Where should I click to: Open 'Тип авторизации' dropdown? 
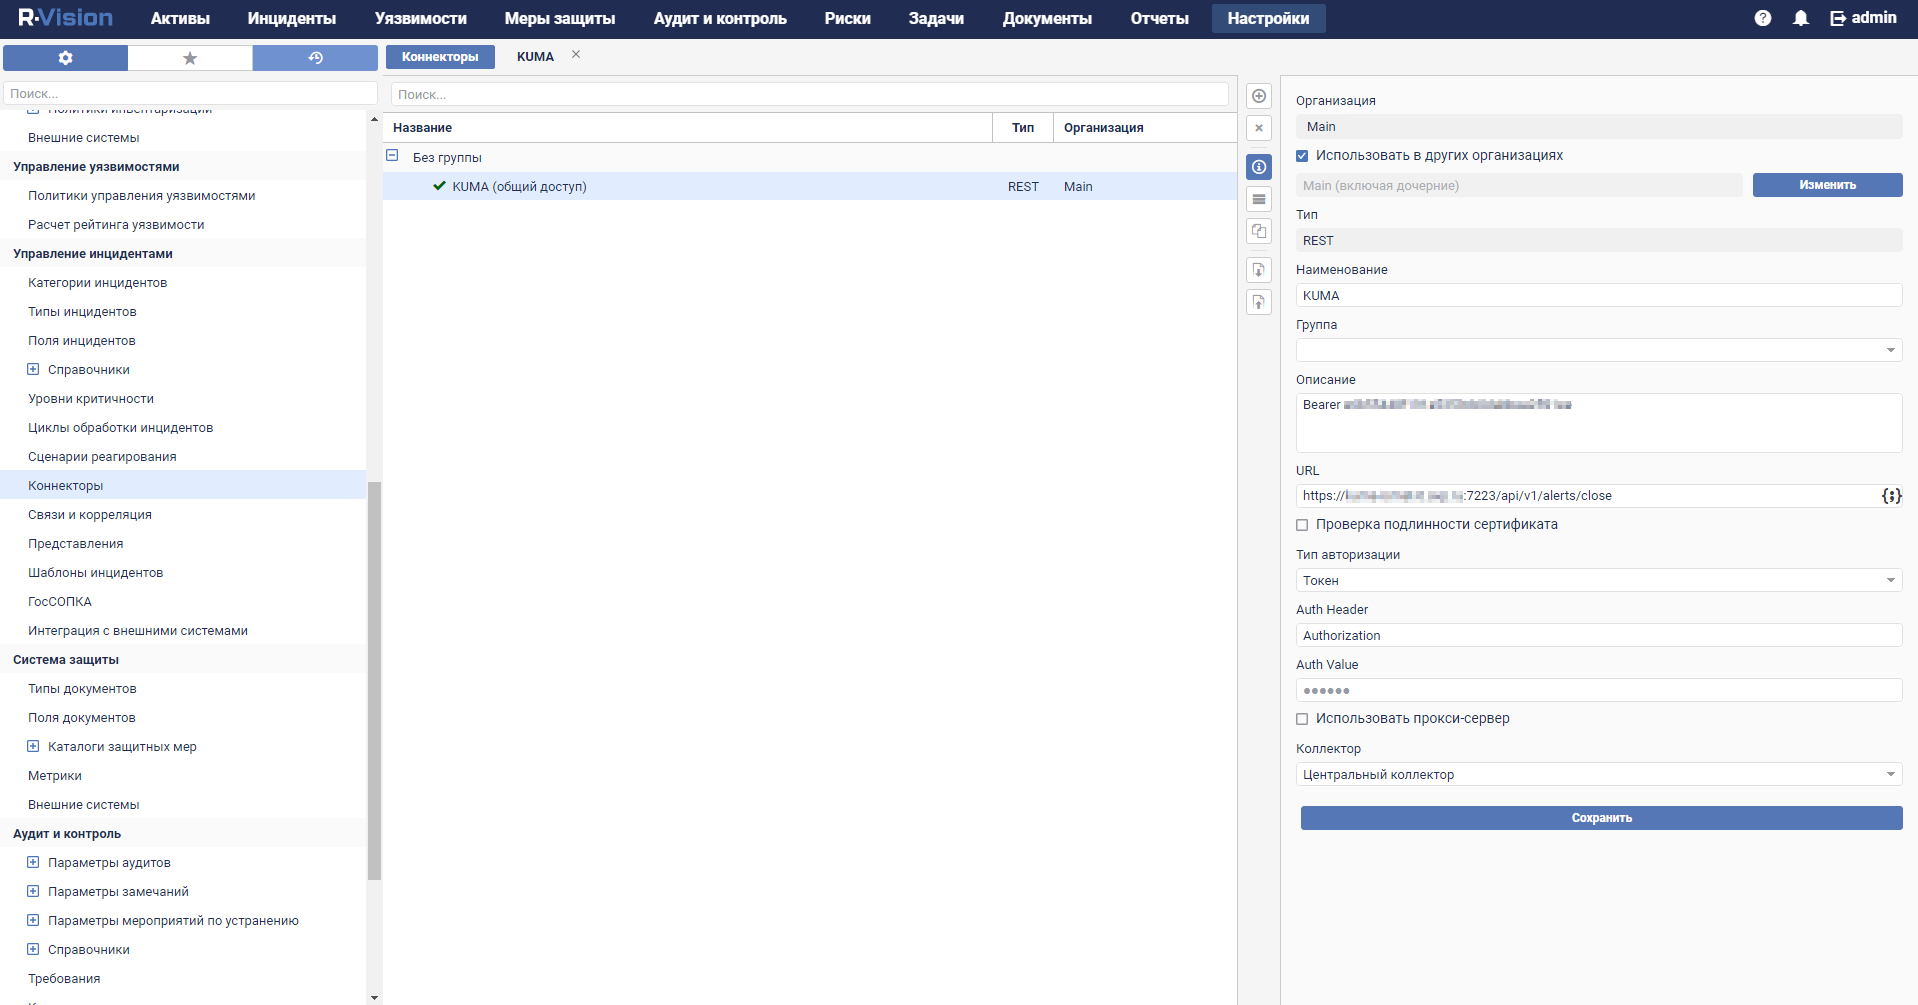click(1598, 580)
